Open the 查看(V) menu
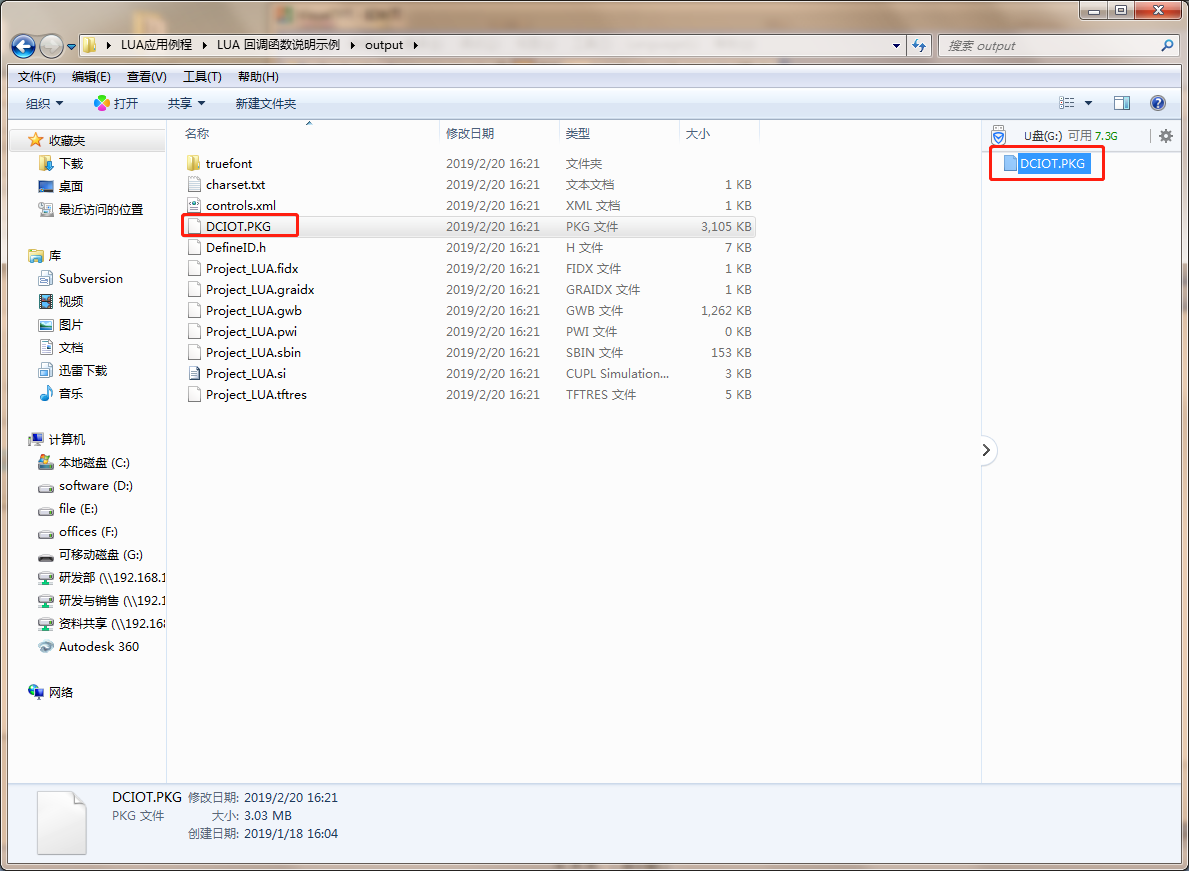The width and height of the screenshot is (1189, 871). click(146, 77)
